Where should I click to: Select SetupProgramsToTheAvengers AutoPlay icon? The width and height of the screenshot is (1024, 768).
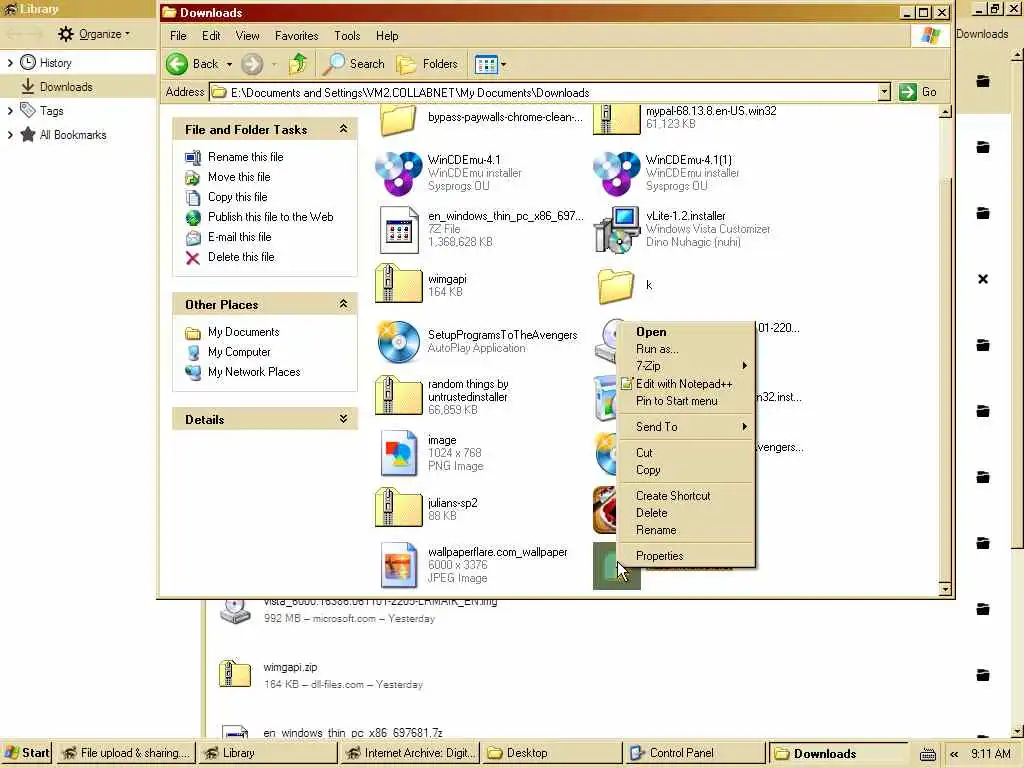398,342
